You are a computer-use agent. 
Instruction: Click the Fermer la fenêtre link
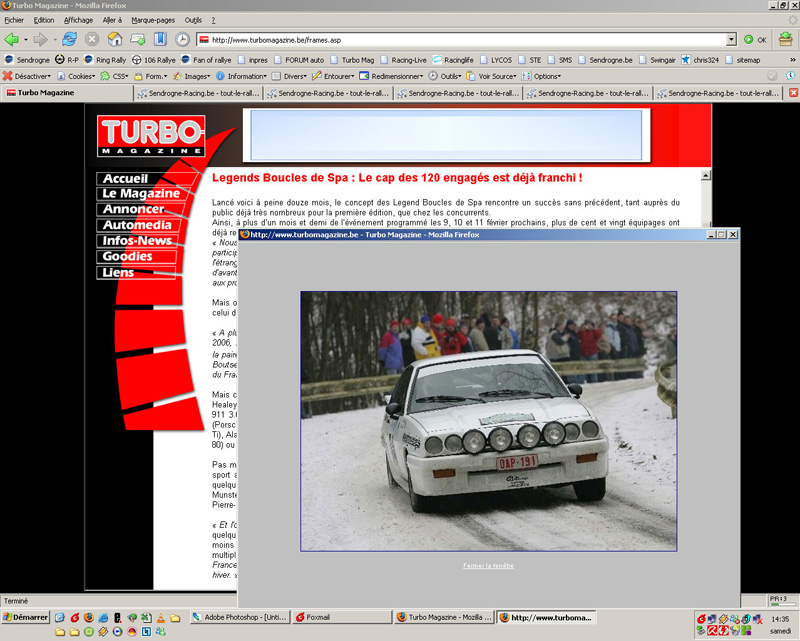[488, 565]
